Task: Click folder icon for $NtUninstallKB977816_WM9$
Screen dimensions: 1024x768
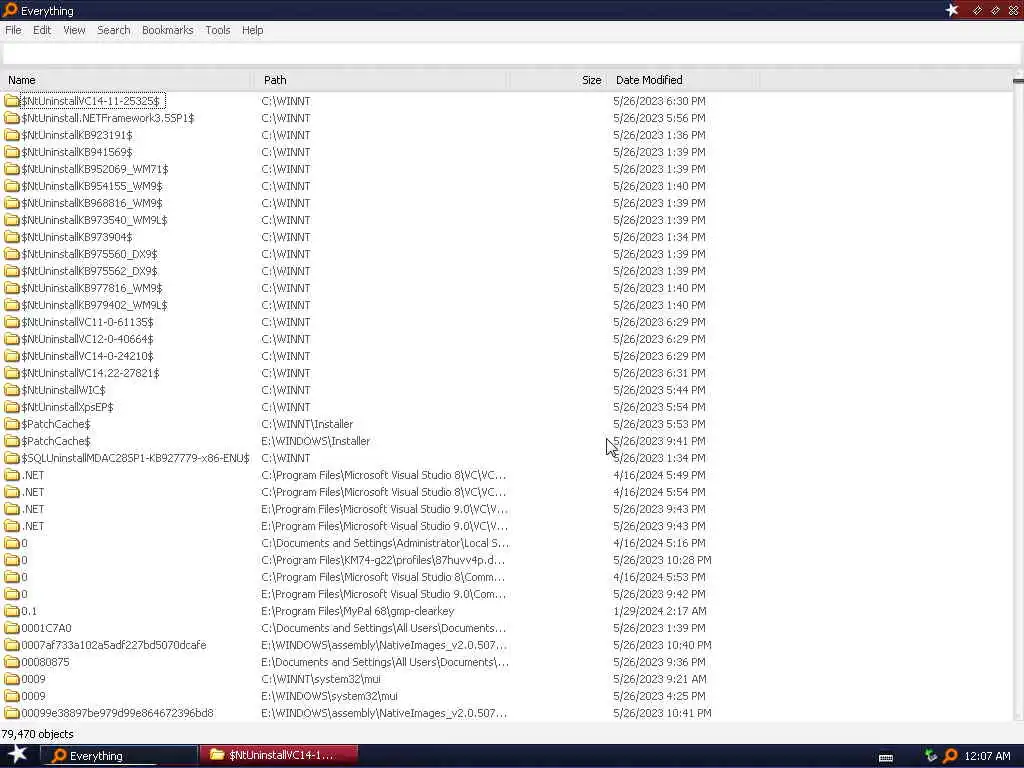Action: click(12, 287)
